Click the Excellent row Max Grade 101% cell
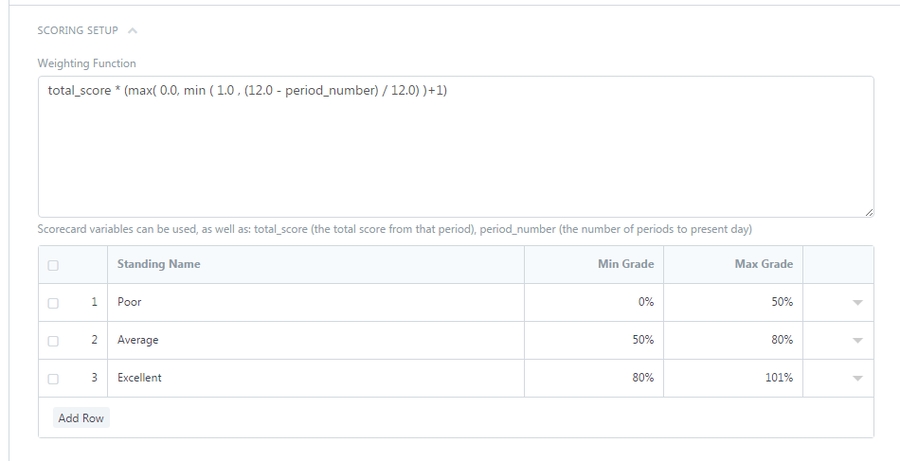This screenshot has width=900, height=461. [x=733, y=378]
